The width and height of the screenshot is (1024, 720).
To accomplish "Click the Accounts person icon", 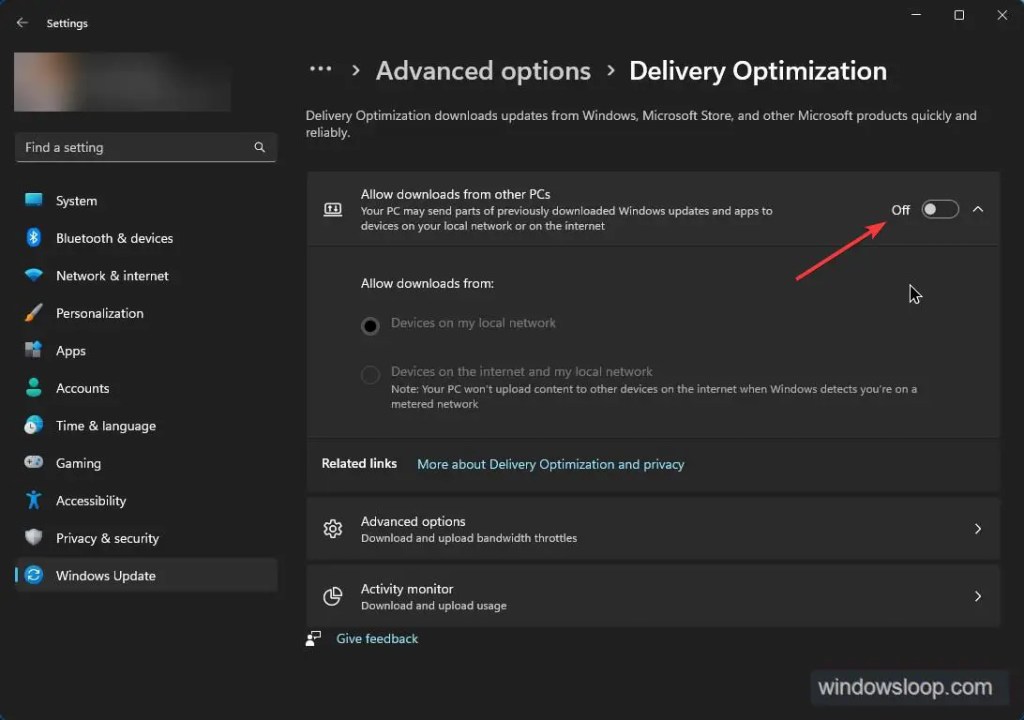I will pyautogui.click(x=33, y=387).
